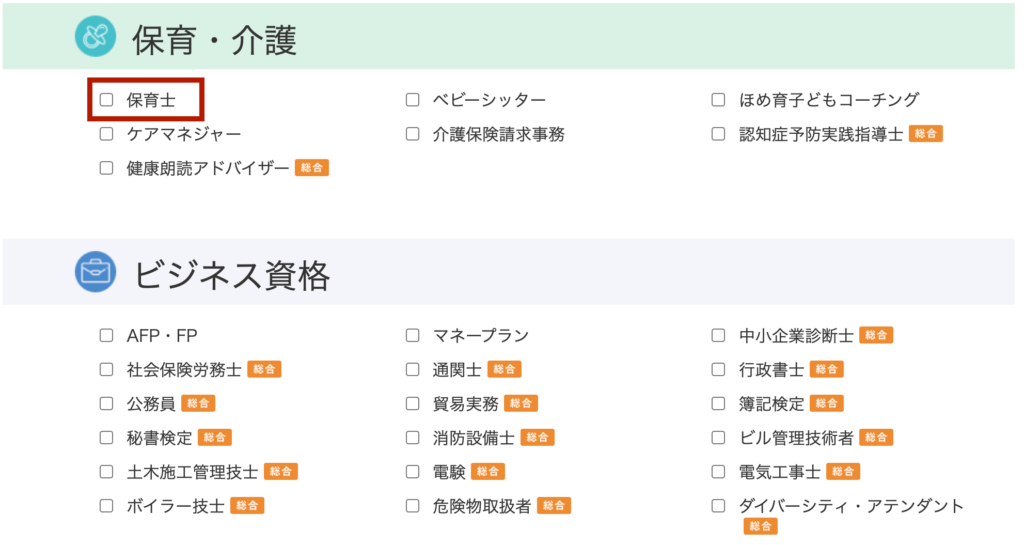Click the 総合 badge under ダイバーシティ・アテンダント
Image resolution: width=1024 pixels, height=545 pixels.
(x=760, y=526)
